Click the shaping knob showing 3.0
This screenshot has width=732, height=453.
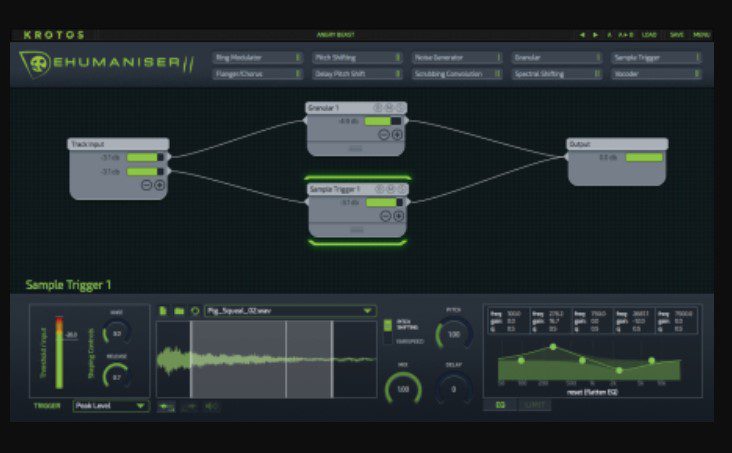pos(117,333)
